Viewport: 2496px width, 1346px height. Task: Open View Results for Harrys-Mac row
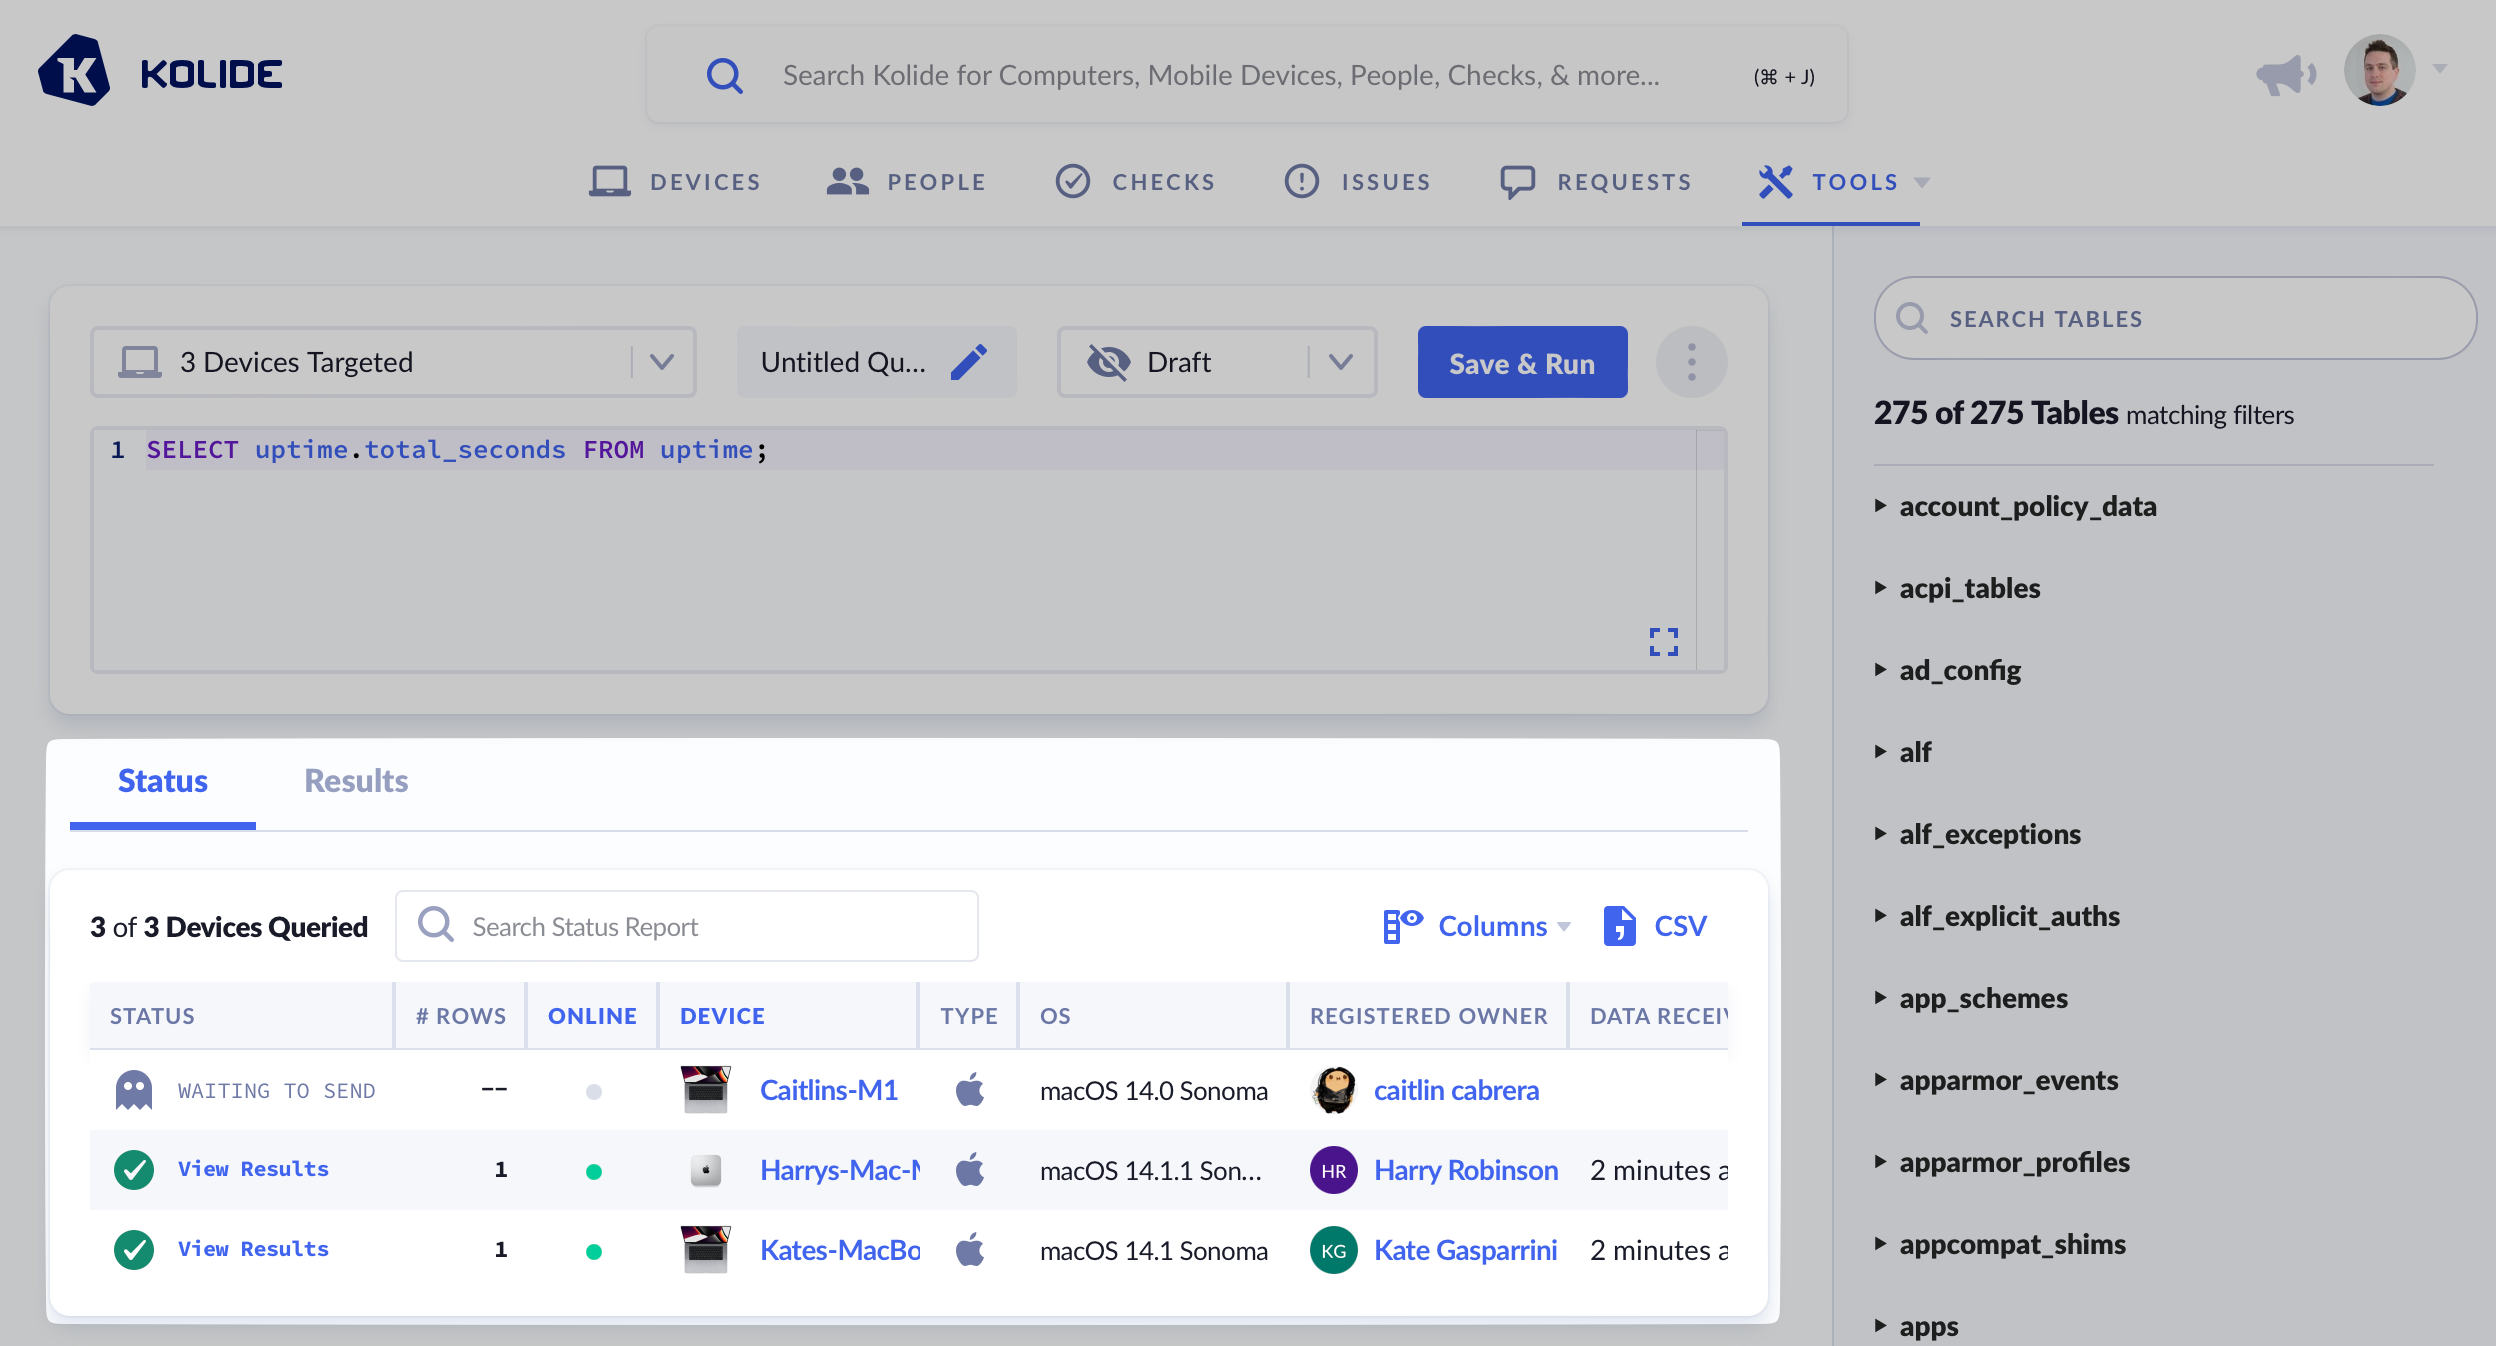pyautogui.click(x=253, y=1169)
